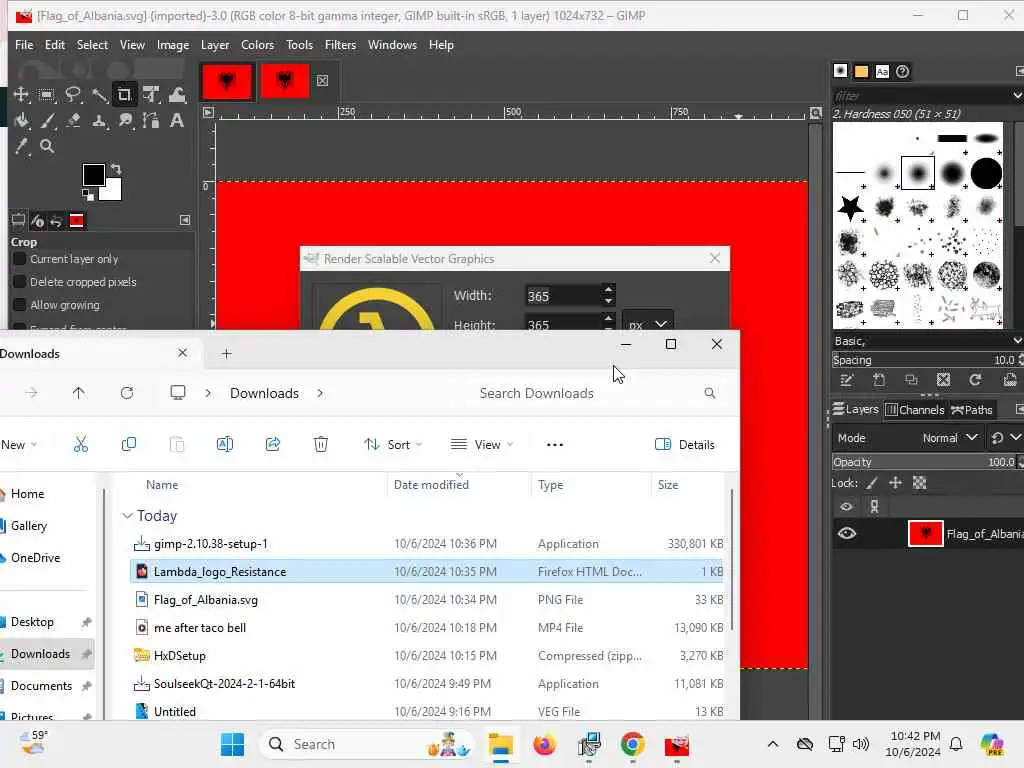1024x768 pixels.
Task: Open the Windows Start menu
Action: 232,744
